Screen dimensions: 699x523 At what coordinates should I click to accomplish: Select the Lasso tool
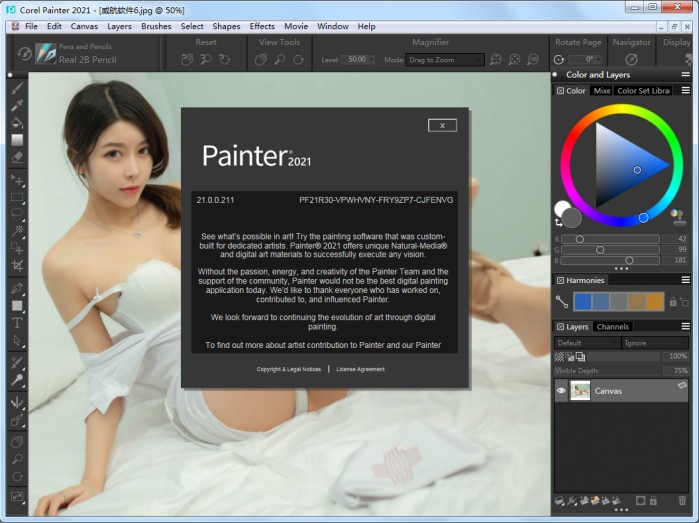[x=17, y=214]
